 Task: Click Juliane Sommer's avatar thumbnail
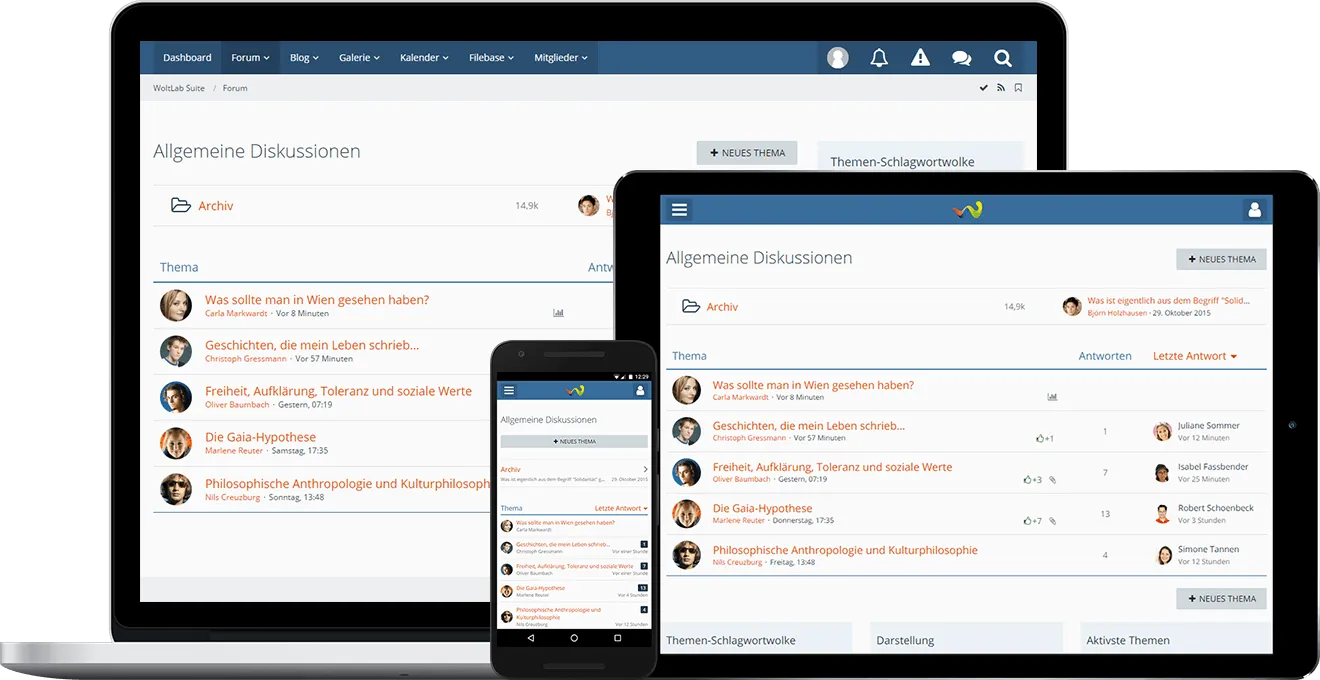click(x=1162, y=432)
